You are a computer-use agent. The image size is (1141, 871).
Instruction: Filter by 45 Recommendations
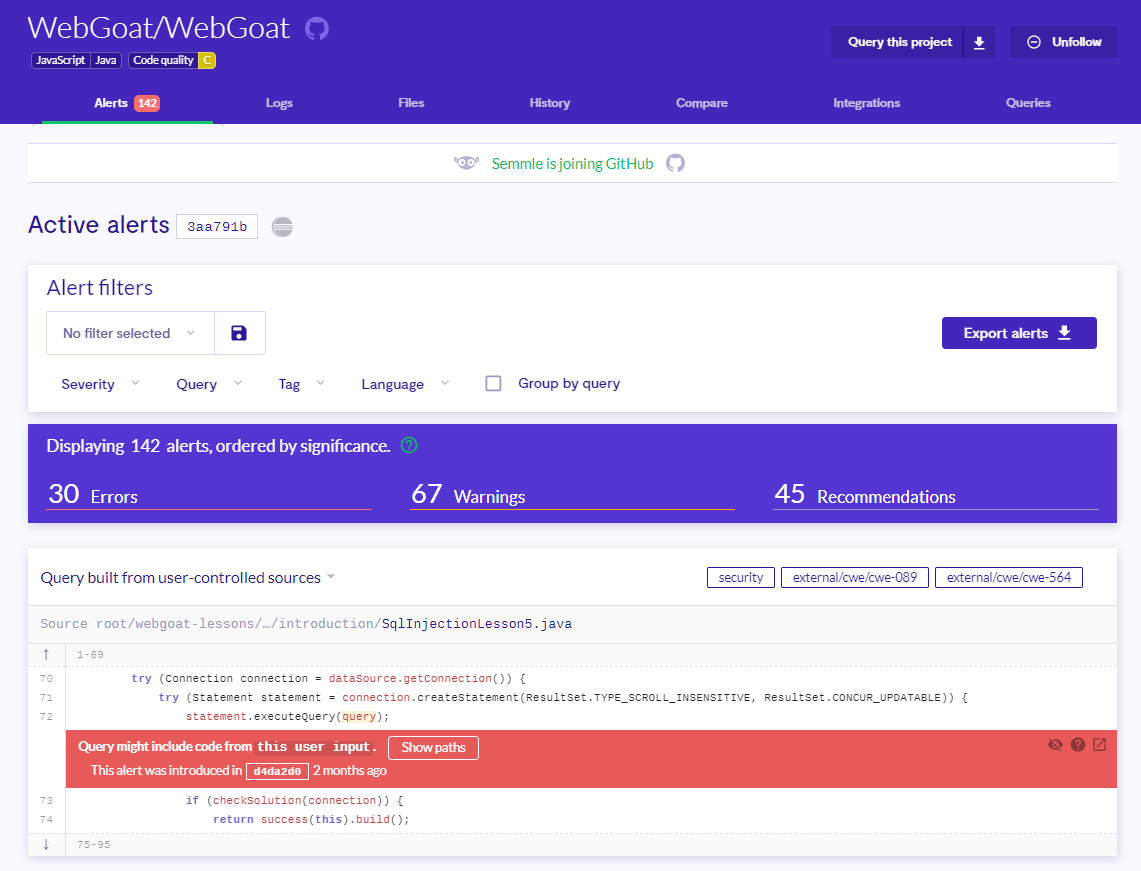(x=936, y=495)
